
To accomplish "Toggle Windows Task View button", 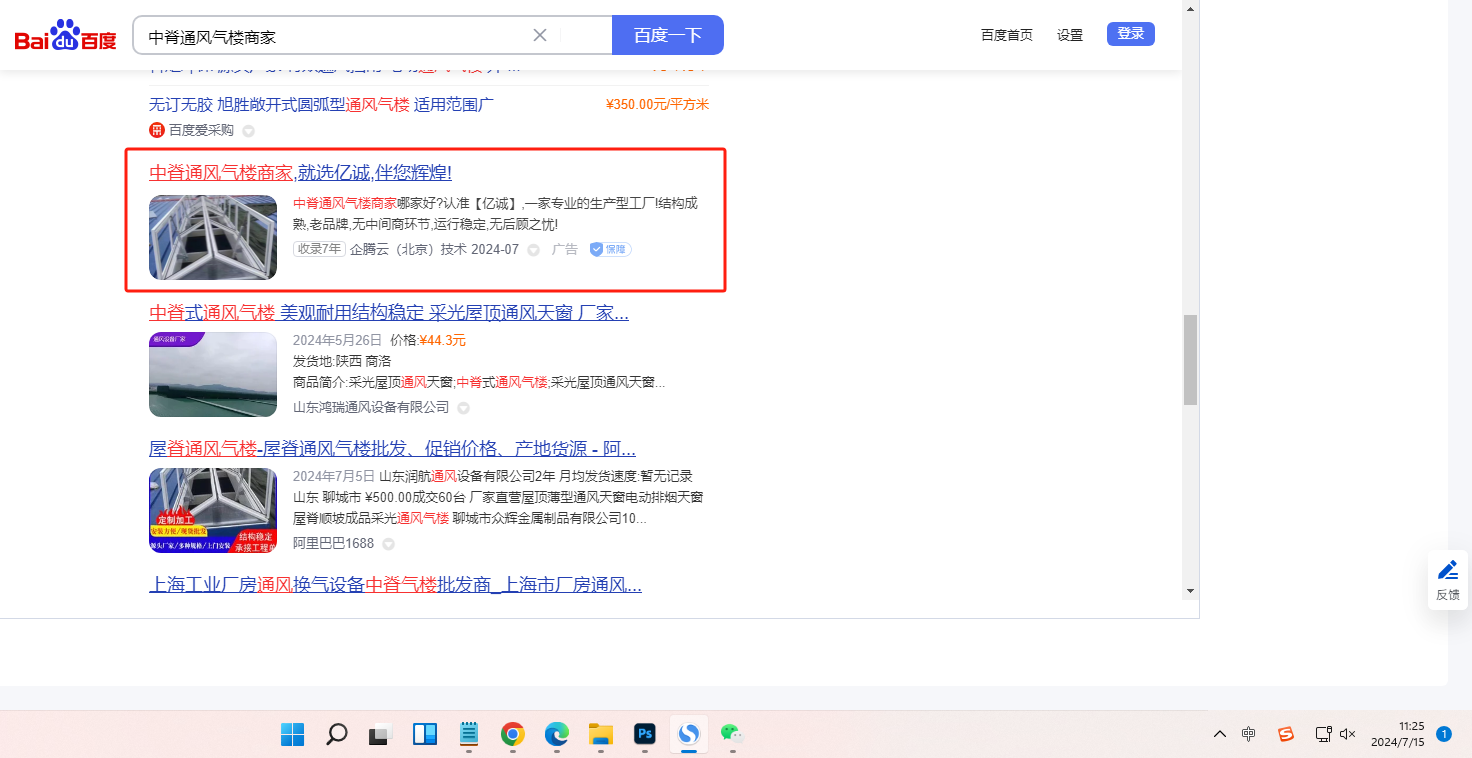I will pyautogui.click(x=380, y=735).
